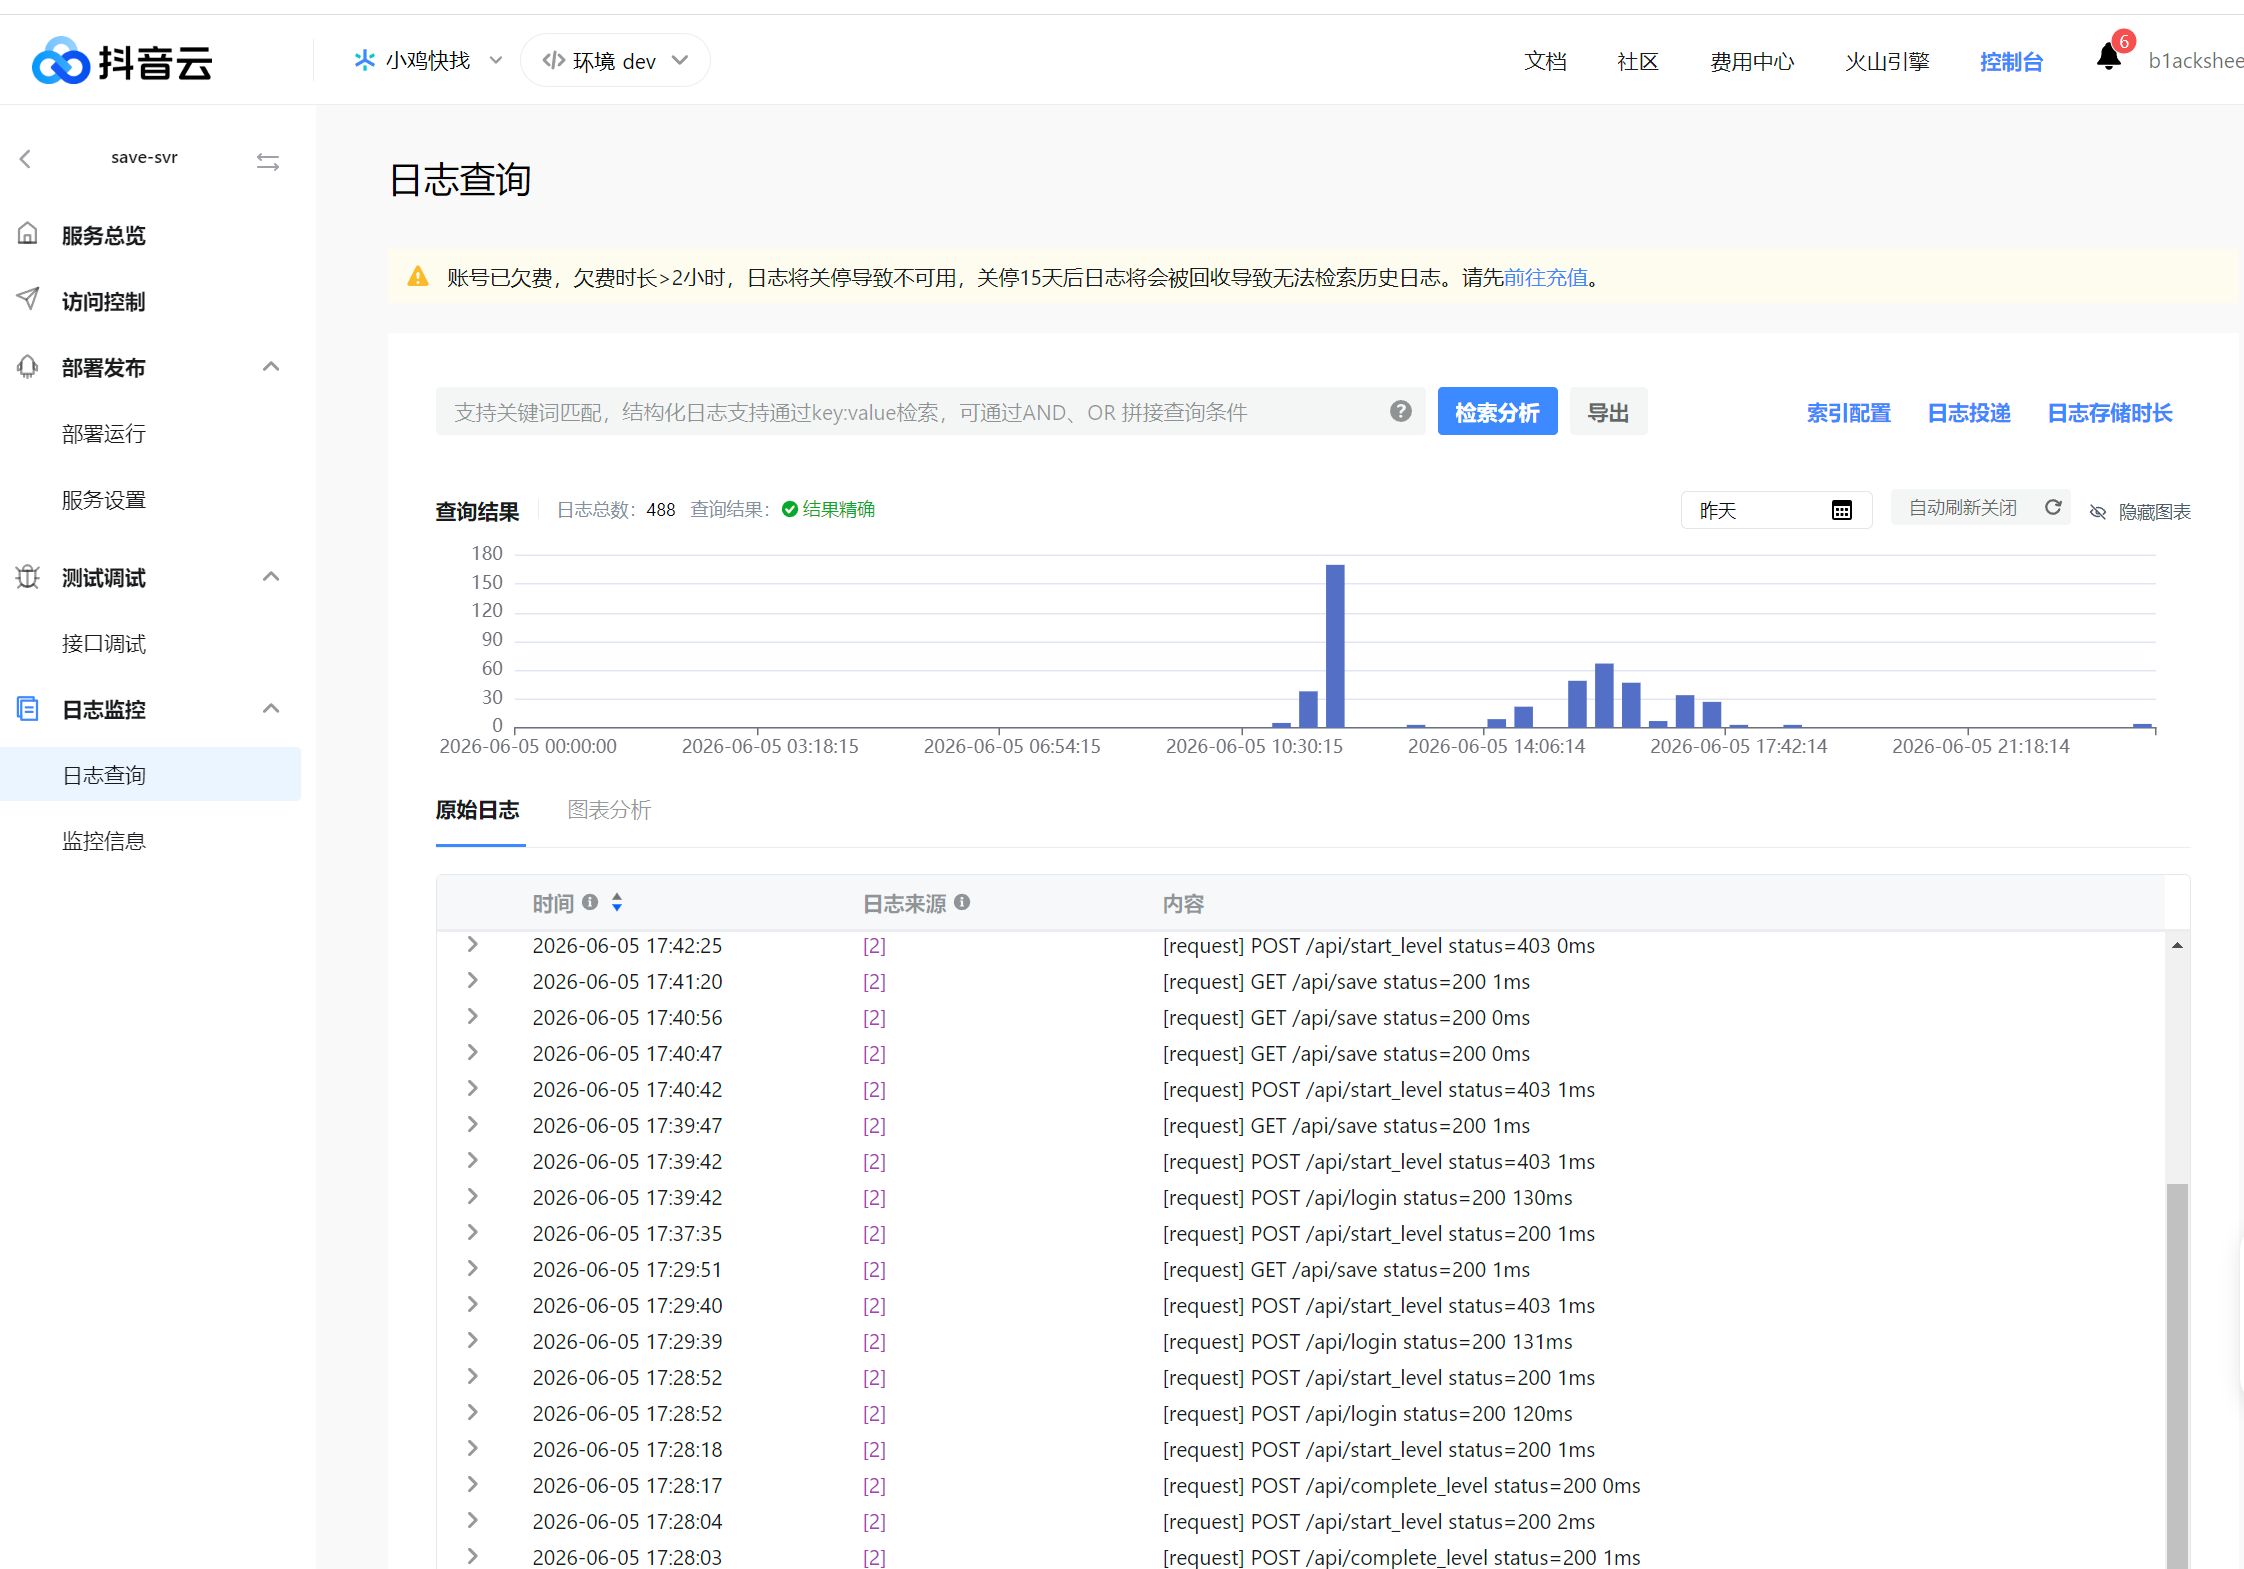Click the back arrow beside save-svr

pos(26,158)
